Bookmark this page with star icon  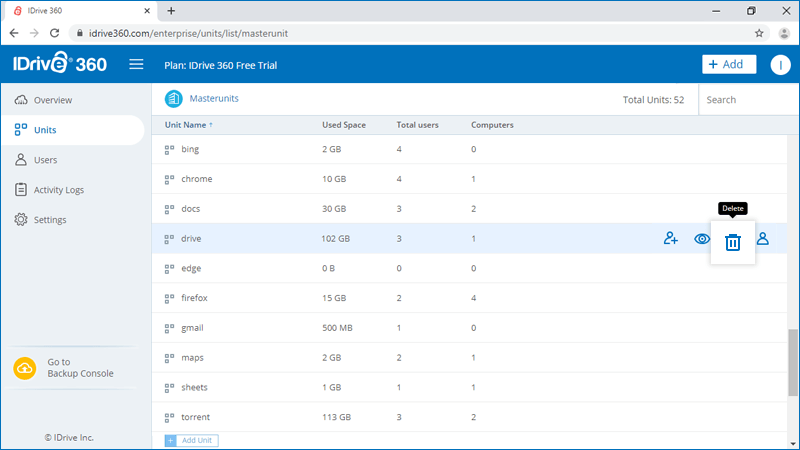pos(759,33)
